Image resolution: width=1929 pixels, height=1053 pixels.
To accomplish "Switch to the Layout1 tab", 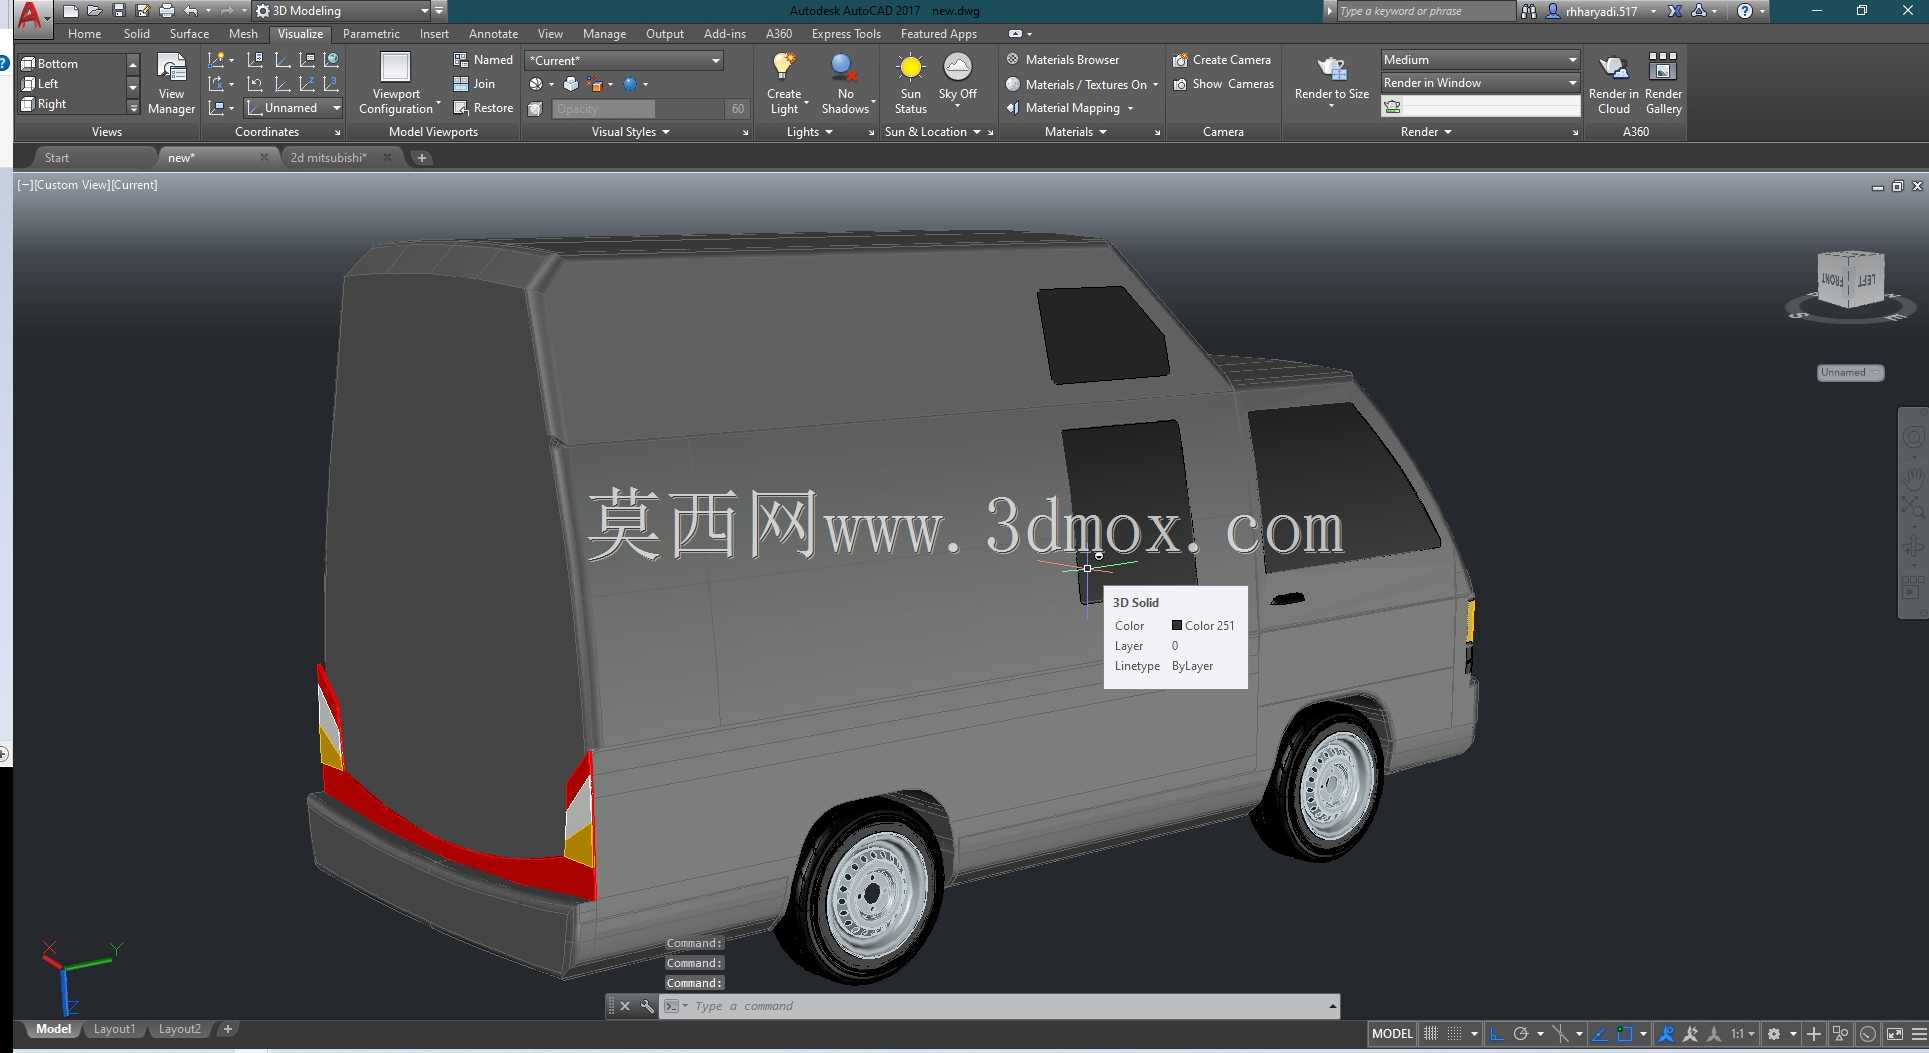I will [114, 1029].
